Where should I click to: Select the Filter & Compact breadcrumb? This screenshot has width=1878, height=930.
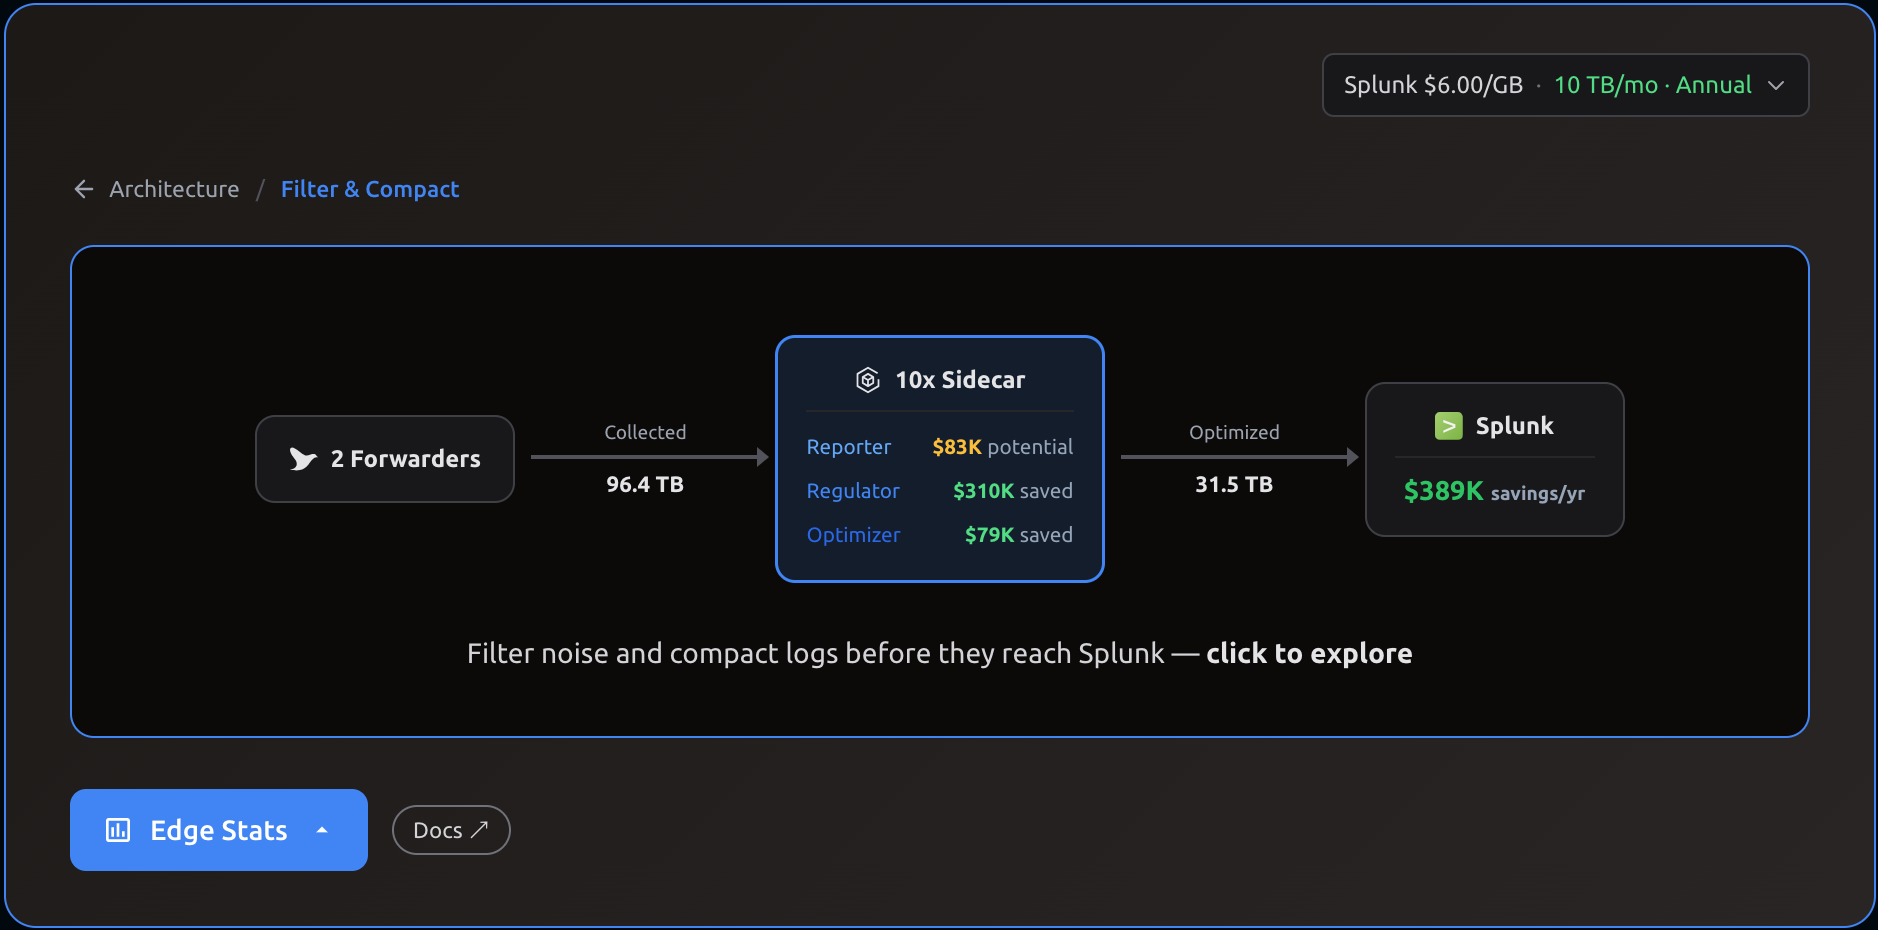coord(370,189)
